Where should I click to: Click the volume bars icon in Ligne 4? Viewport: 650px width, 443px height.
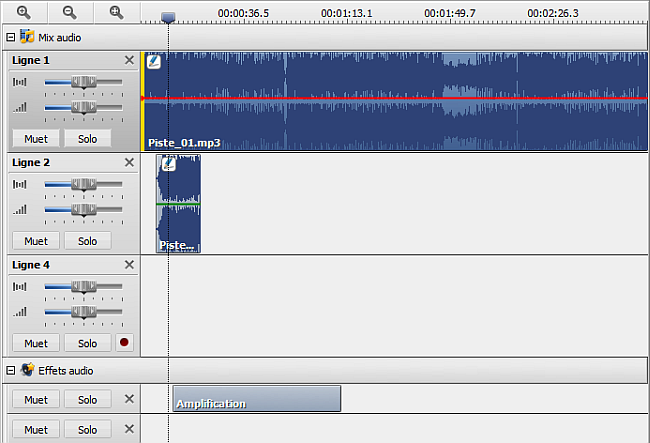(x=20, y=312)
